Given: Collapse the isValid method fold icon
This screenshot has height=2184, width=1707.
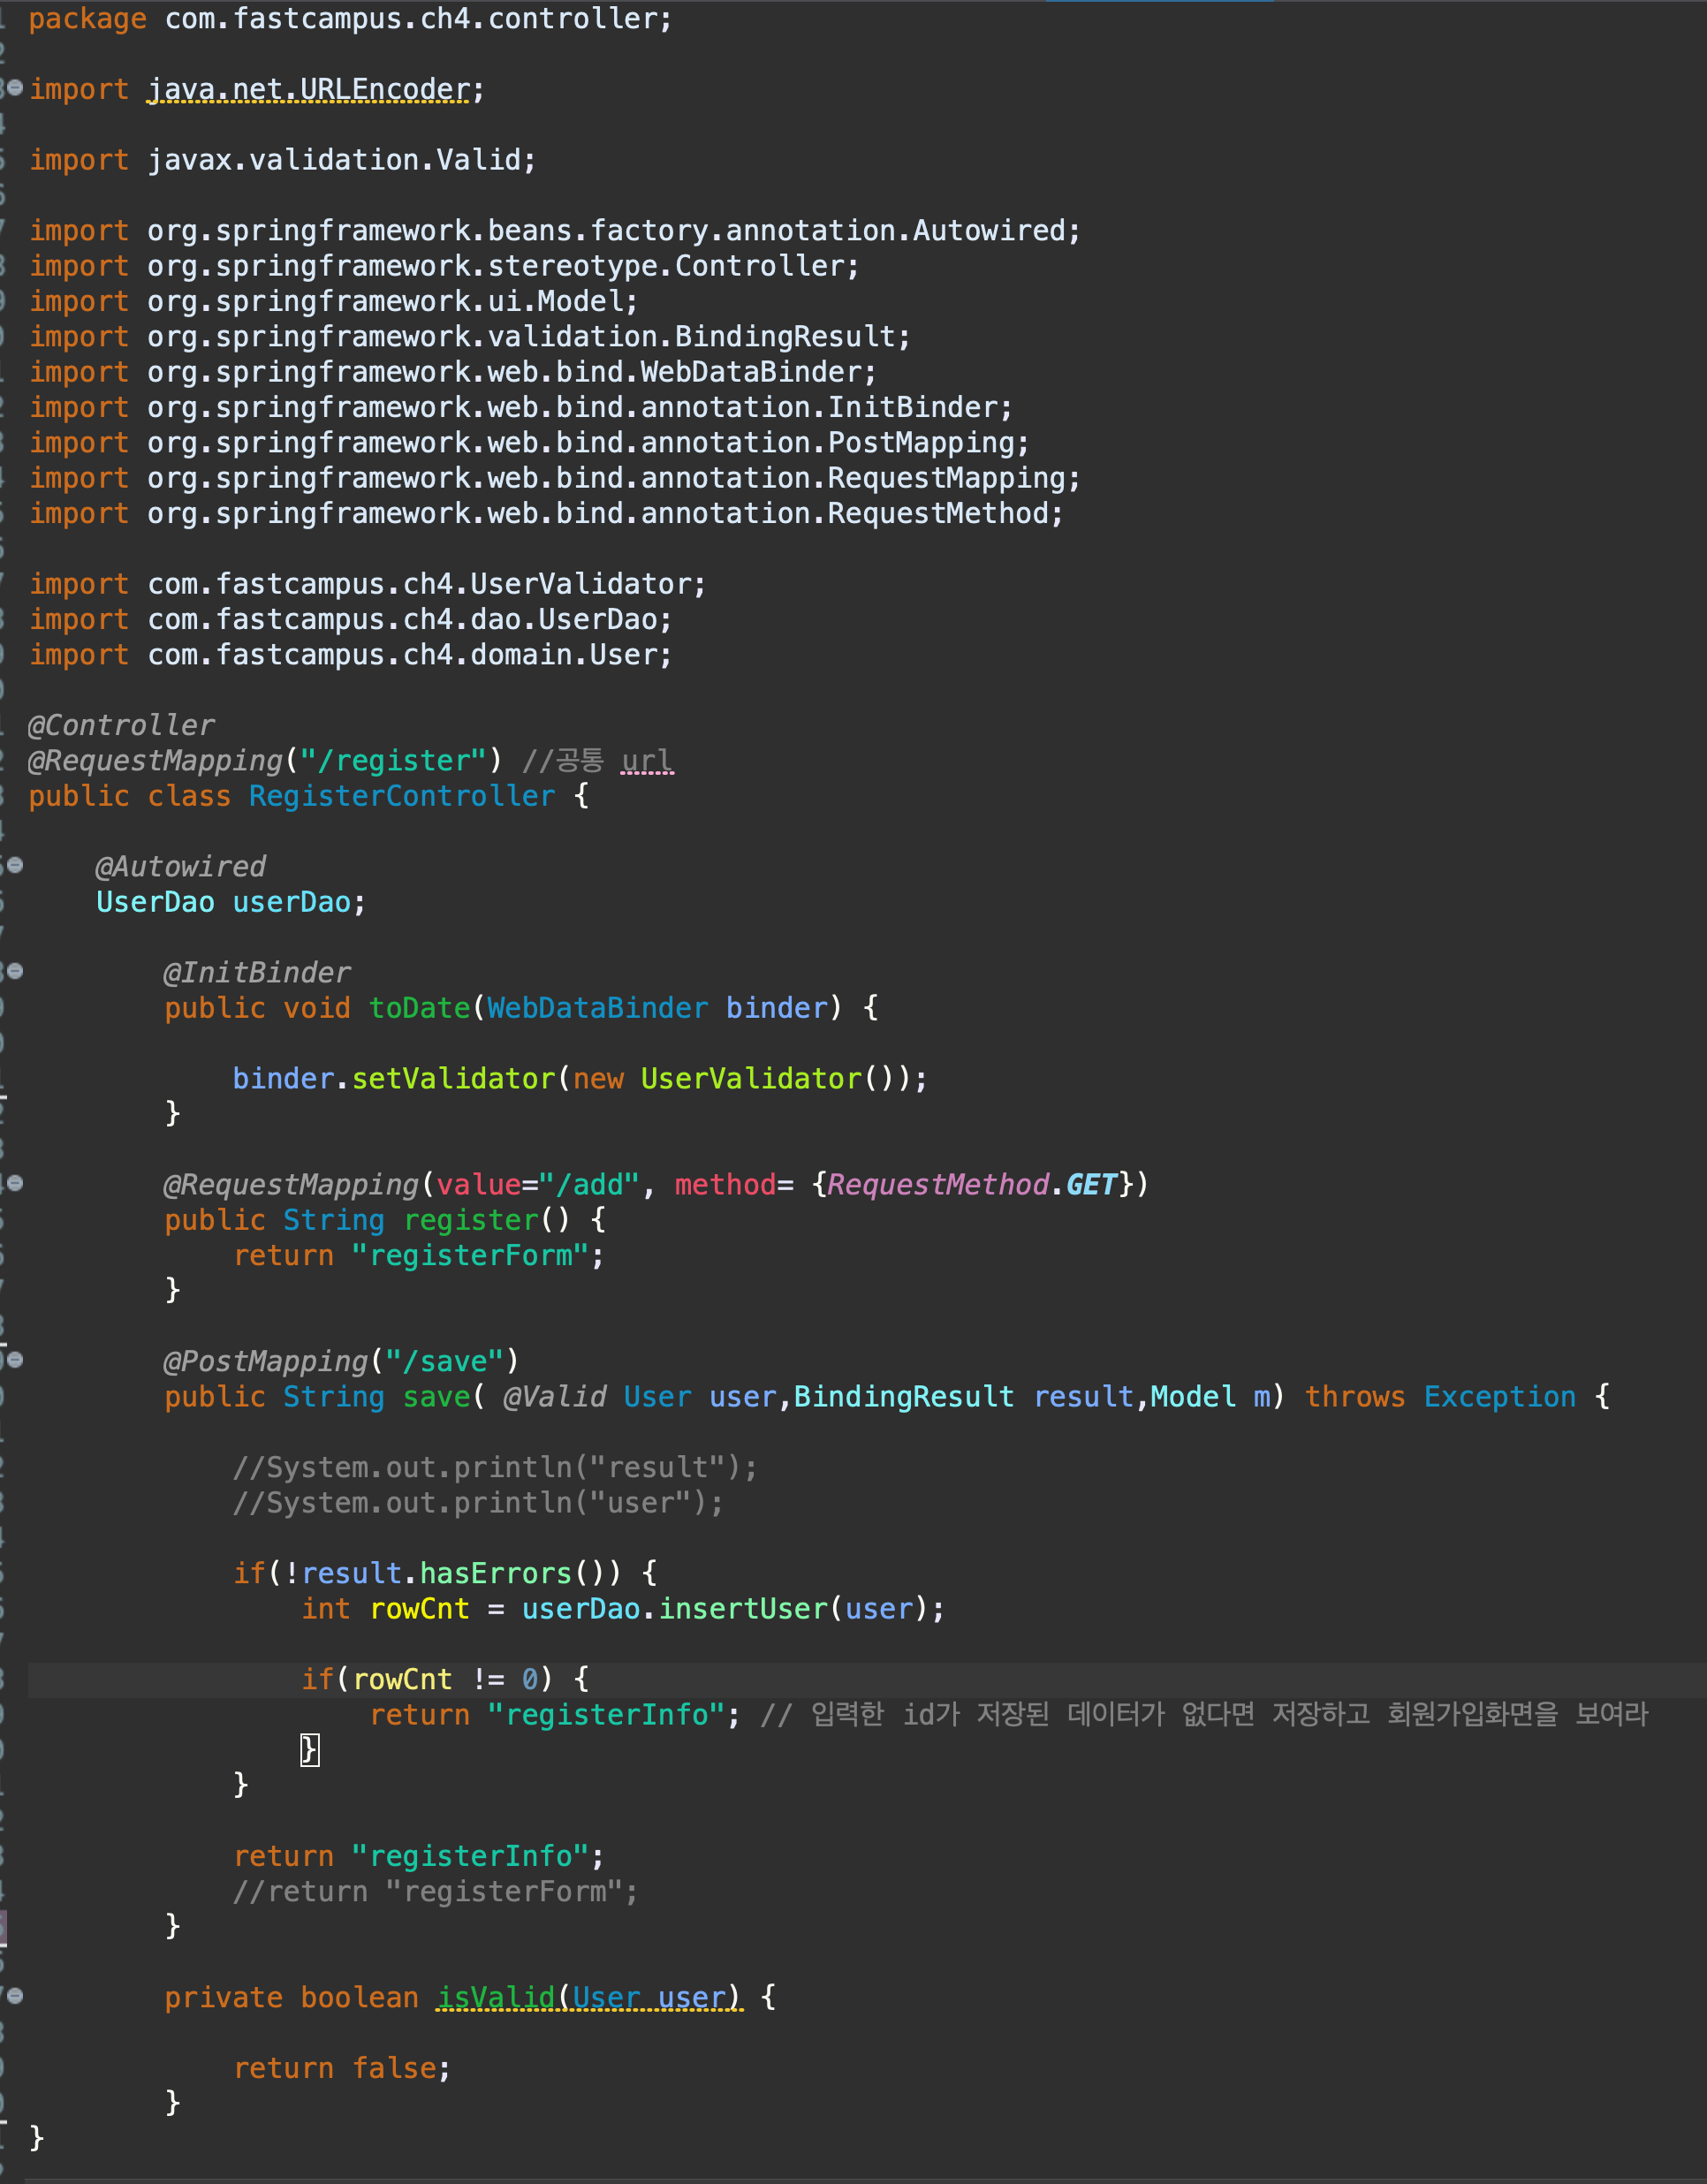Looking at the screenshot, I should tap(15, 1995).
